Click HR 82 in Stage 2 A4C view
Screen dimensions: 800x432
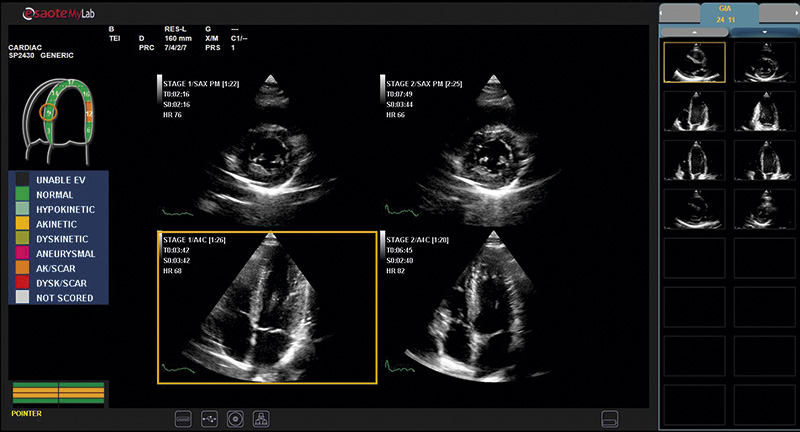point(395,271)
